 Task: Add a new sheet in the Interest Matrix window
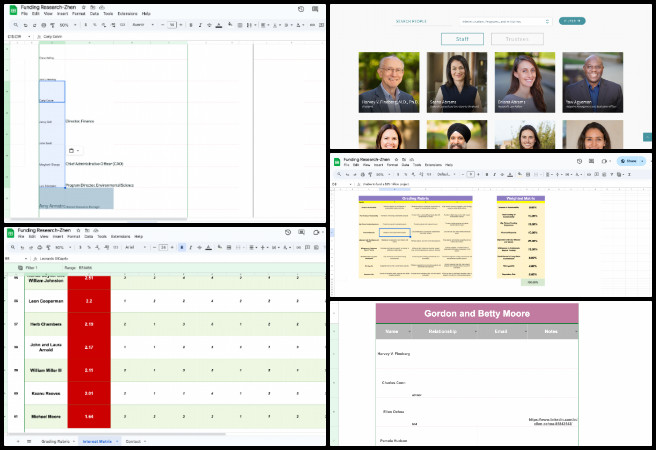point(18,441)
